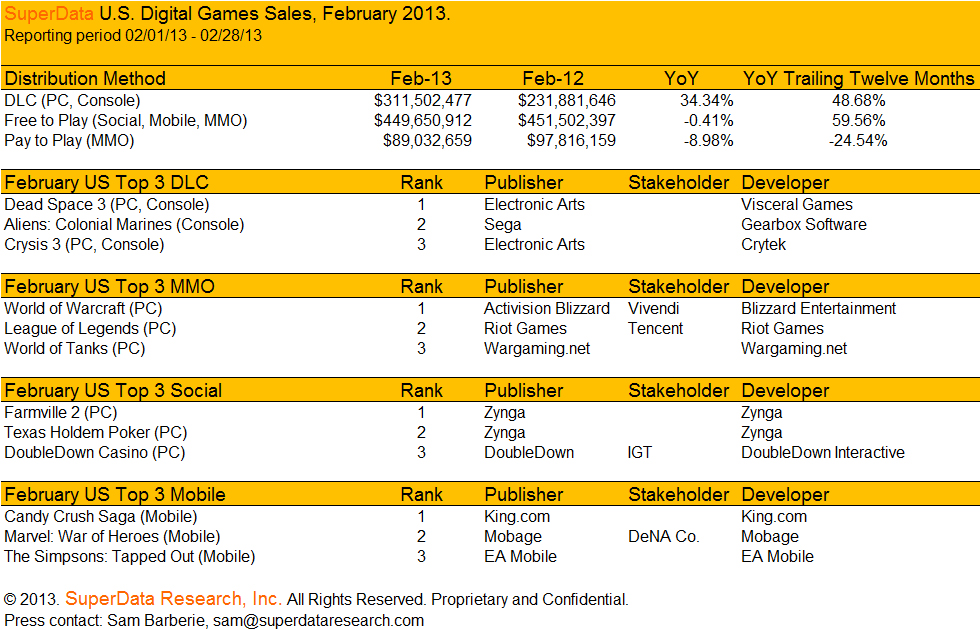Select the -24.54% trailing value

(x=858, y=141)
